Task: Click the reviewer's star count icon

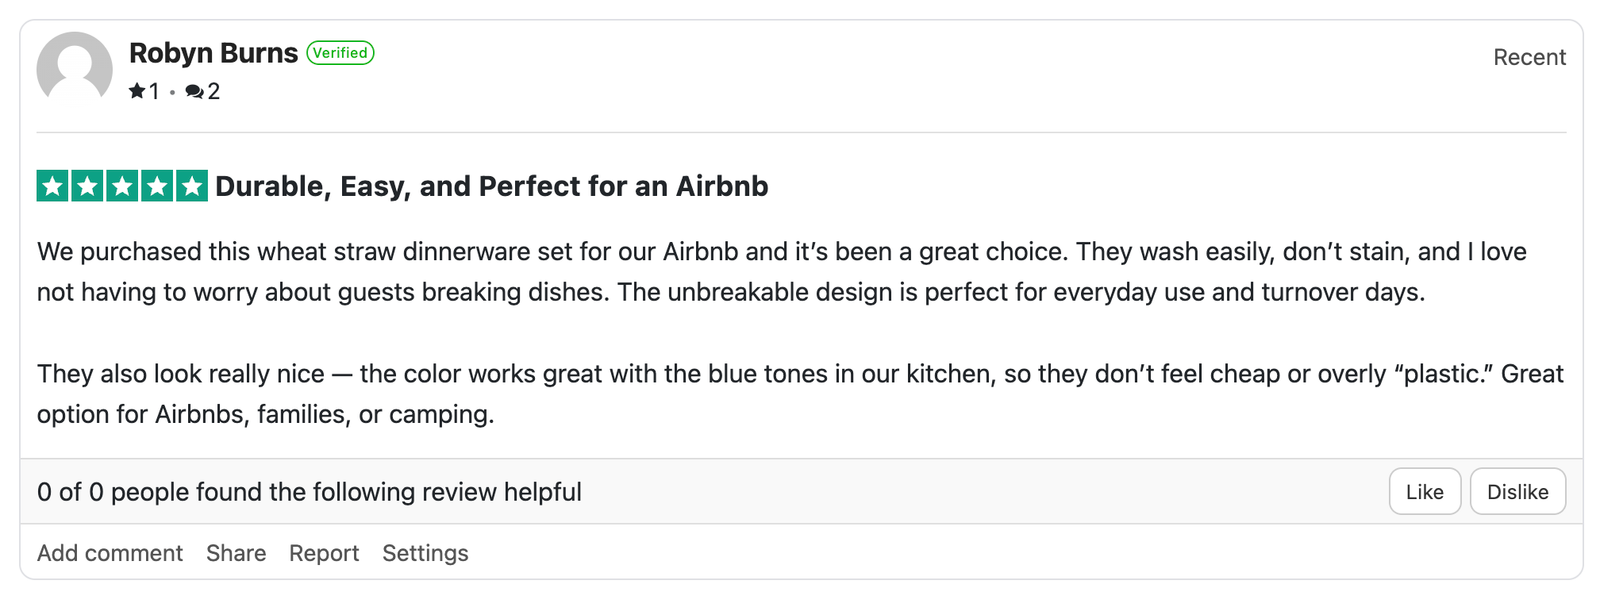Action: (x=137, y=91)
